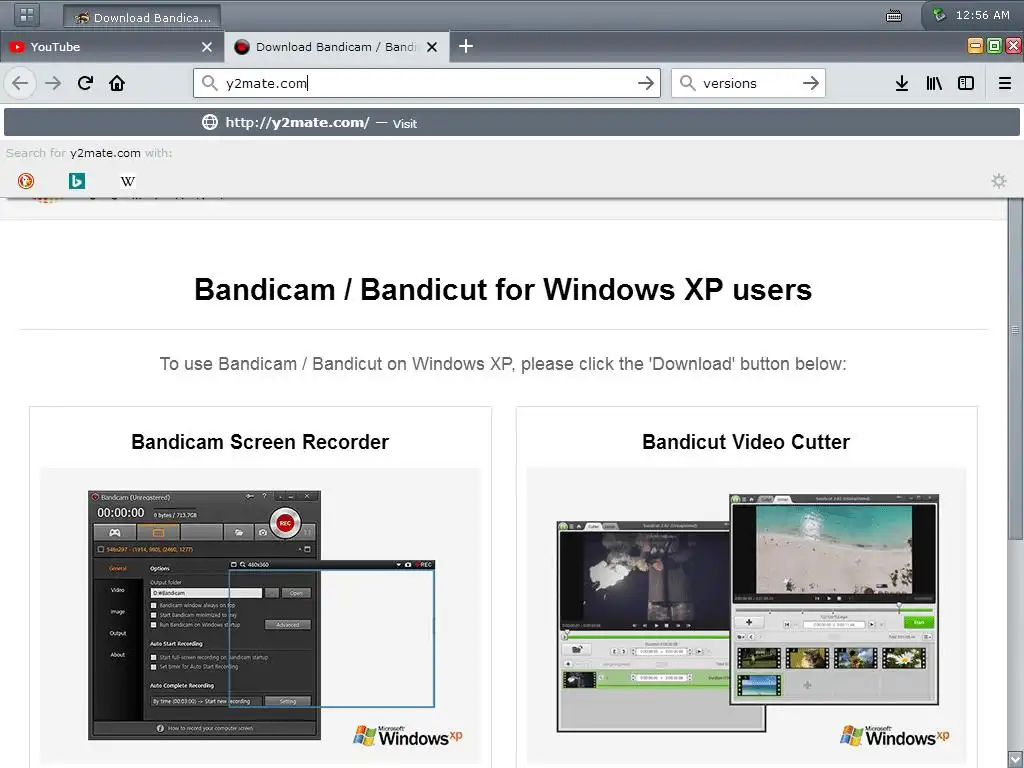The height and width of the screenshot is (768, 1024).
Task: Click the scrollbar down arrow
Action: [x=1016, y=760]
